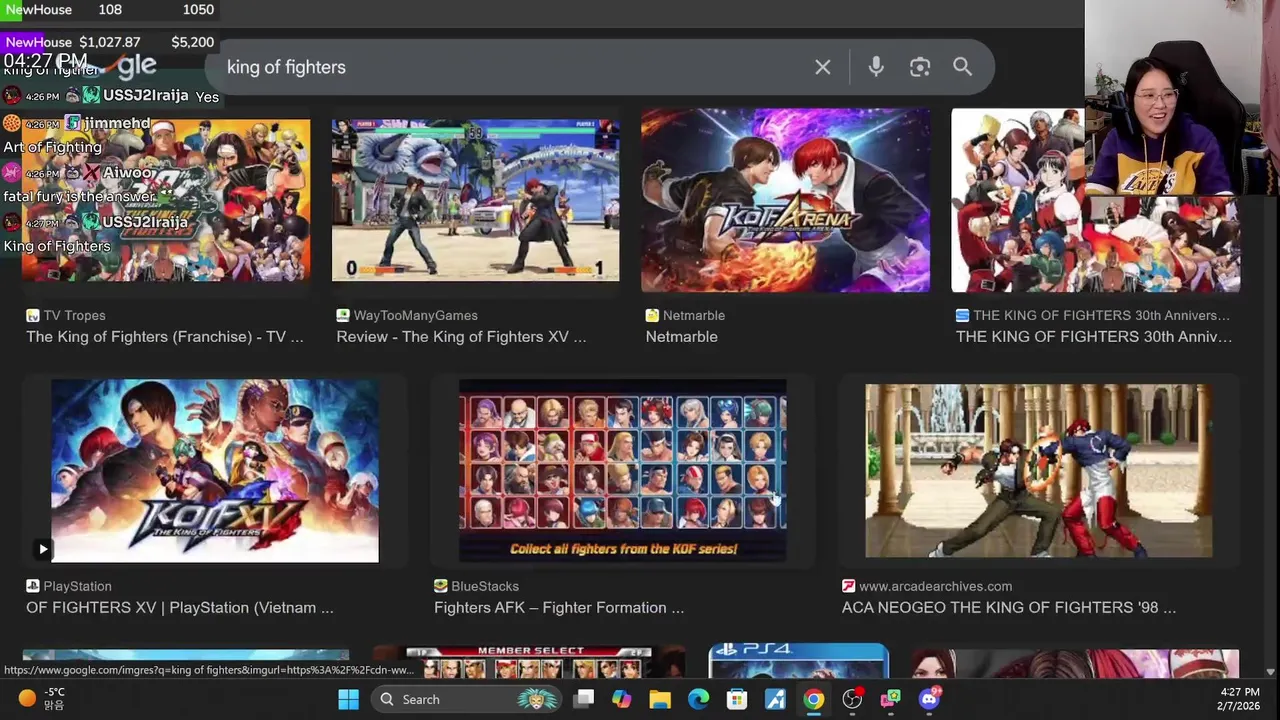Open OBS Studio from the taskbar
The image size is (1280, 720).
(852, 699)
